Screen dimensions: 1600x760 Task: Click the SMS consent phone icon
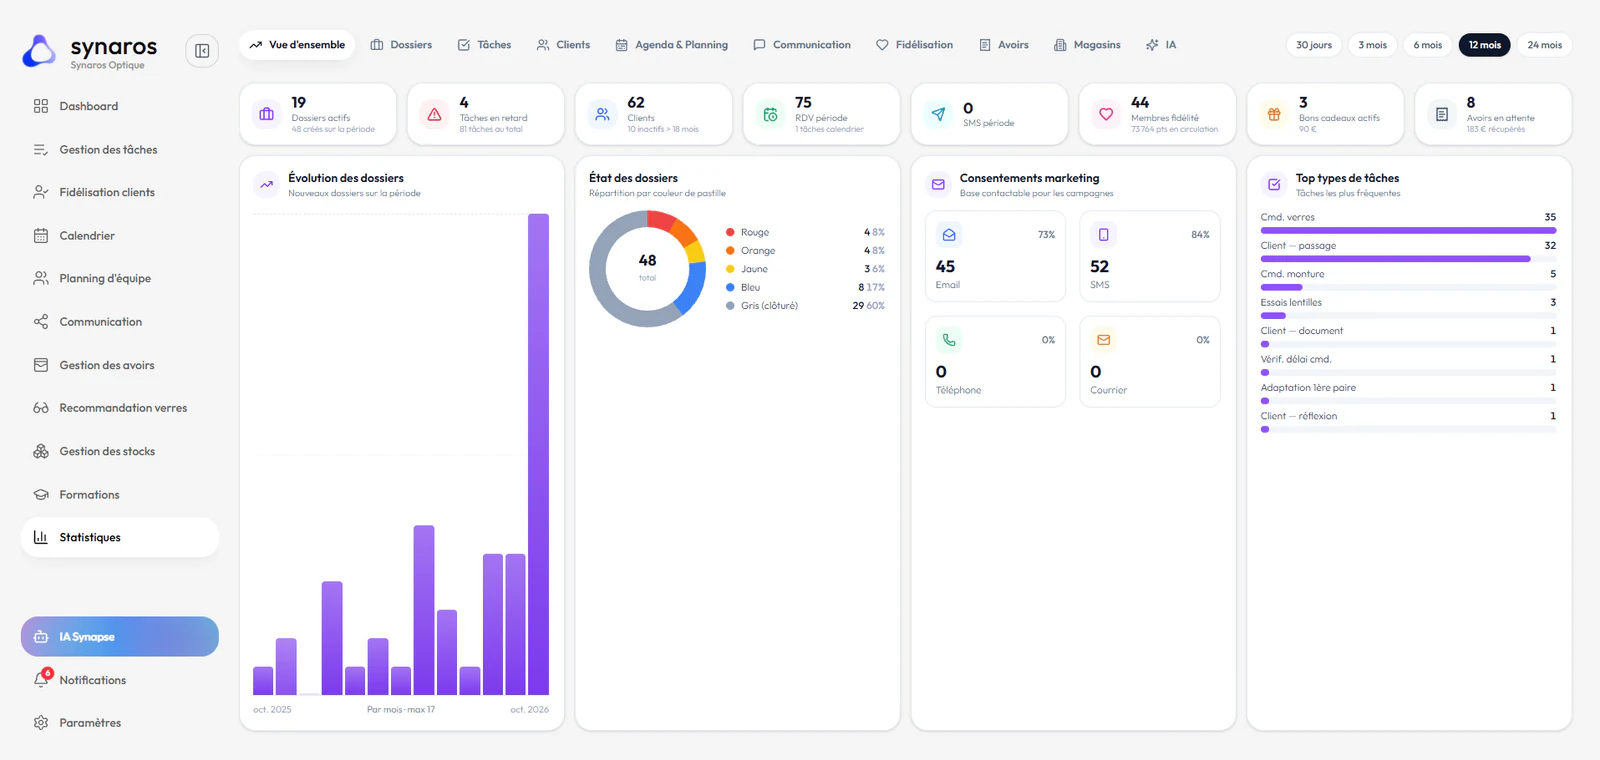point(1104,235)
